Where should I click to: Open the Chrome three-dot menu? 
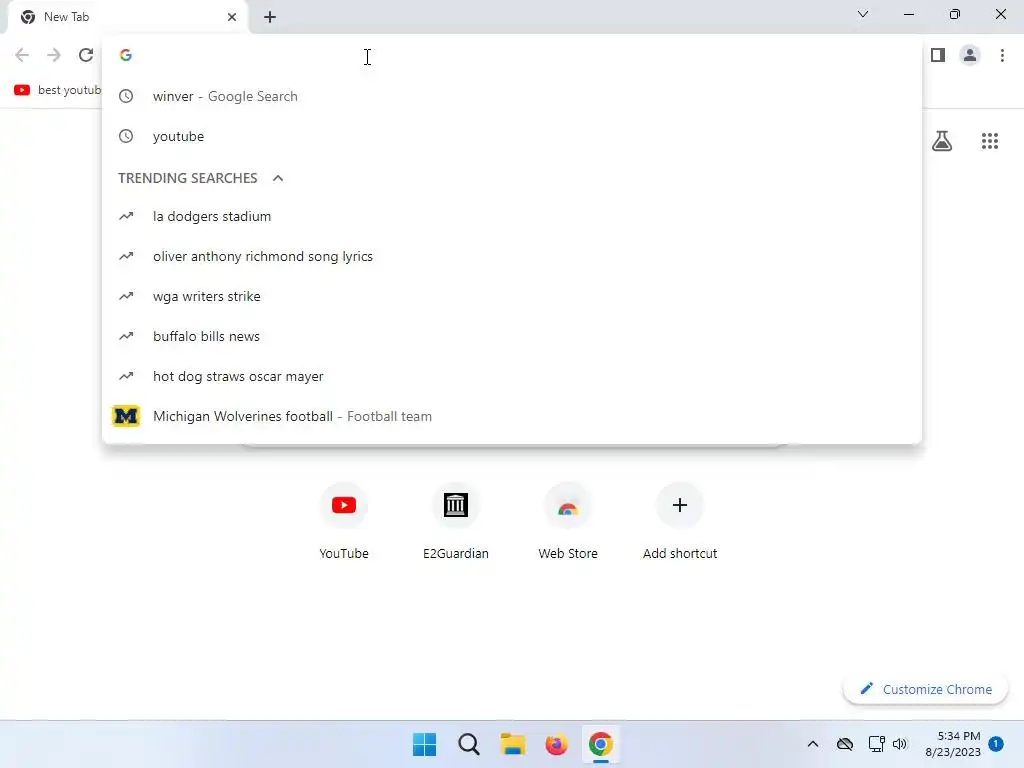pos(1002,55)
